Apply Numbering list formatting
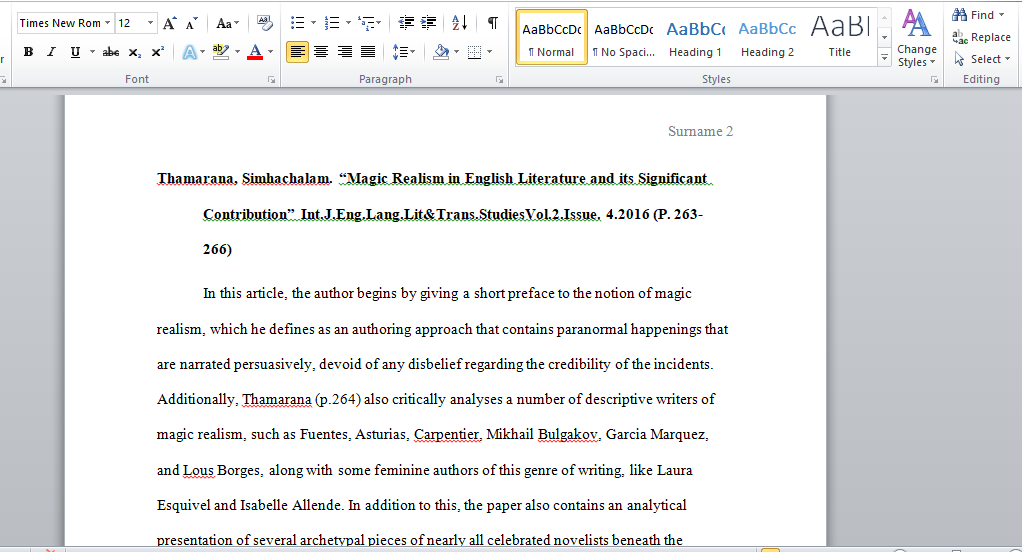 [x=332, y=23]
